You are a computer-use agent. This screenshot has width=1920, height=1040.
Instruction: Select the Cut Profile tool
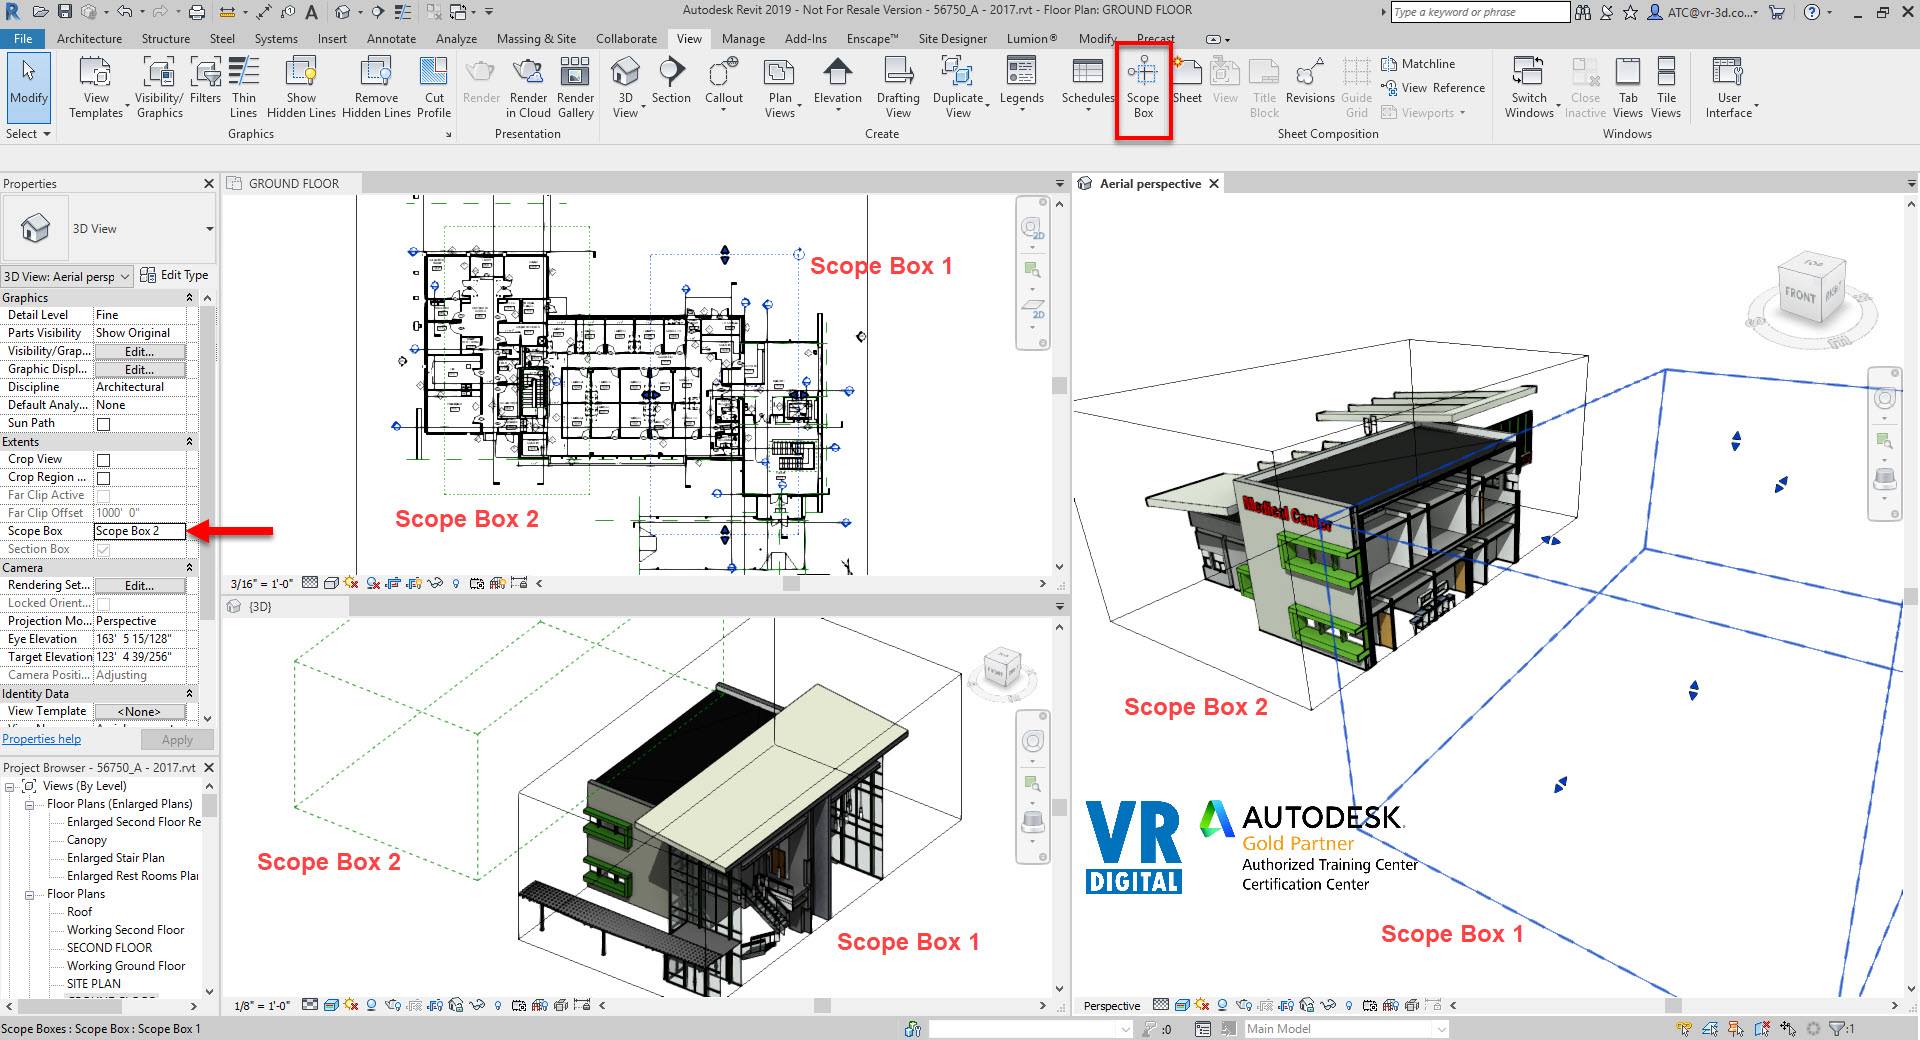(x=434, y=87)
